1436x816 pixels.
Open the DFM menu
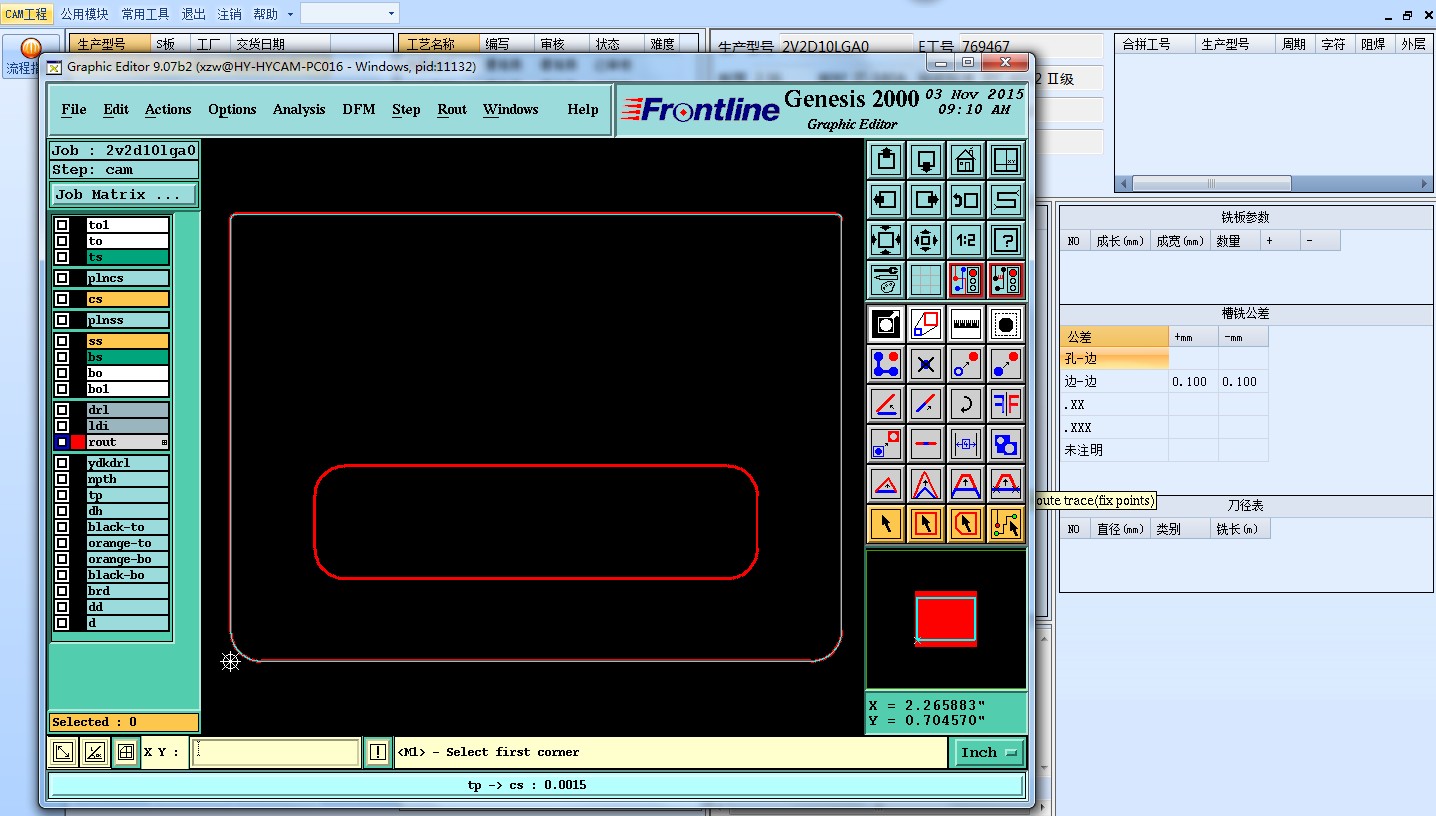pos(358,109)
